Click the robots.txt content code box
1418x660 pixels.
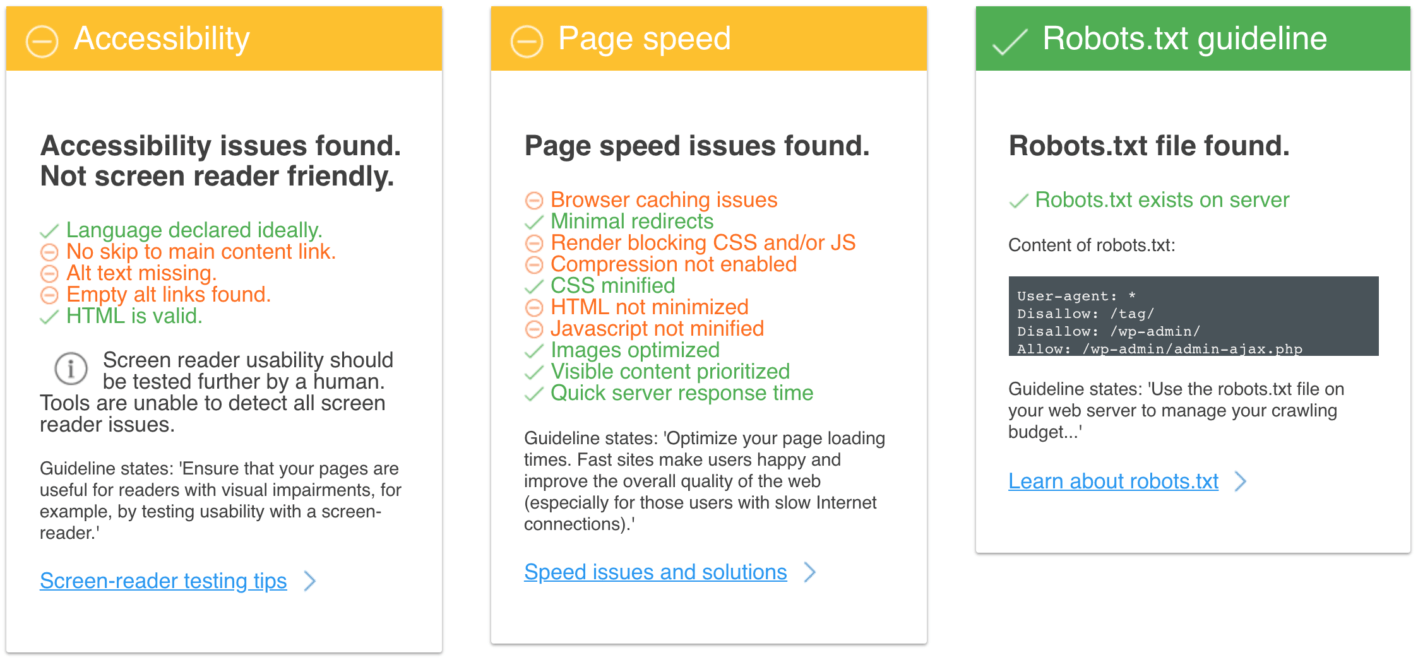1193,316
